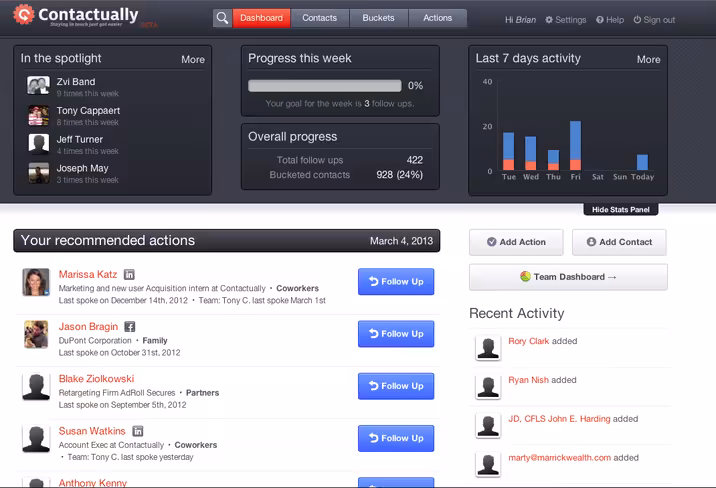Click Rory Clark's avatar in Recent Activity

pyautogui.click(x=488, y=348)
